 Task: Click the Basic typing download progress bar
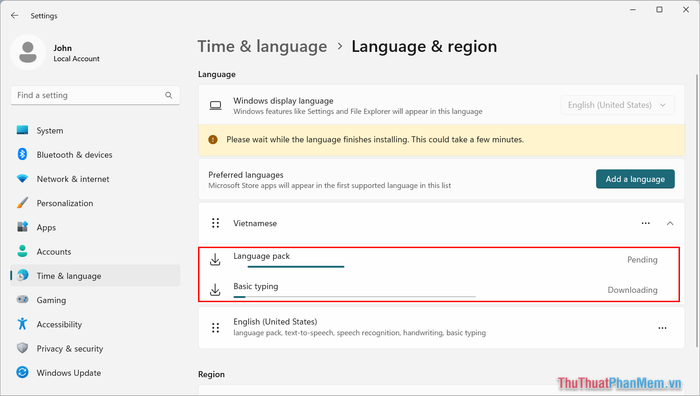click(x=354, y=297)
